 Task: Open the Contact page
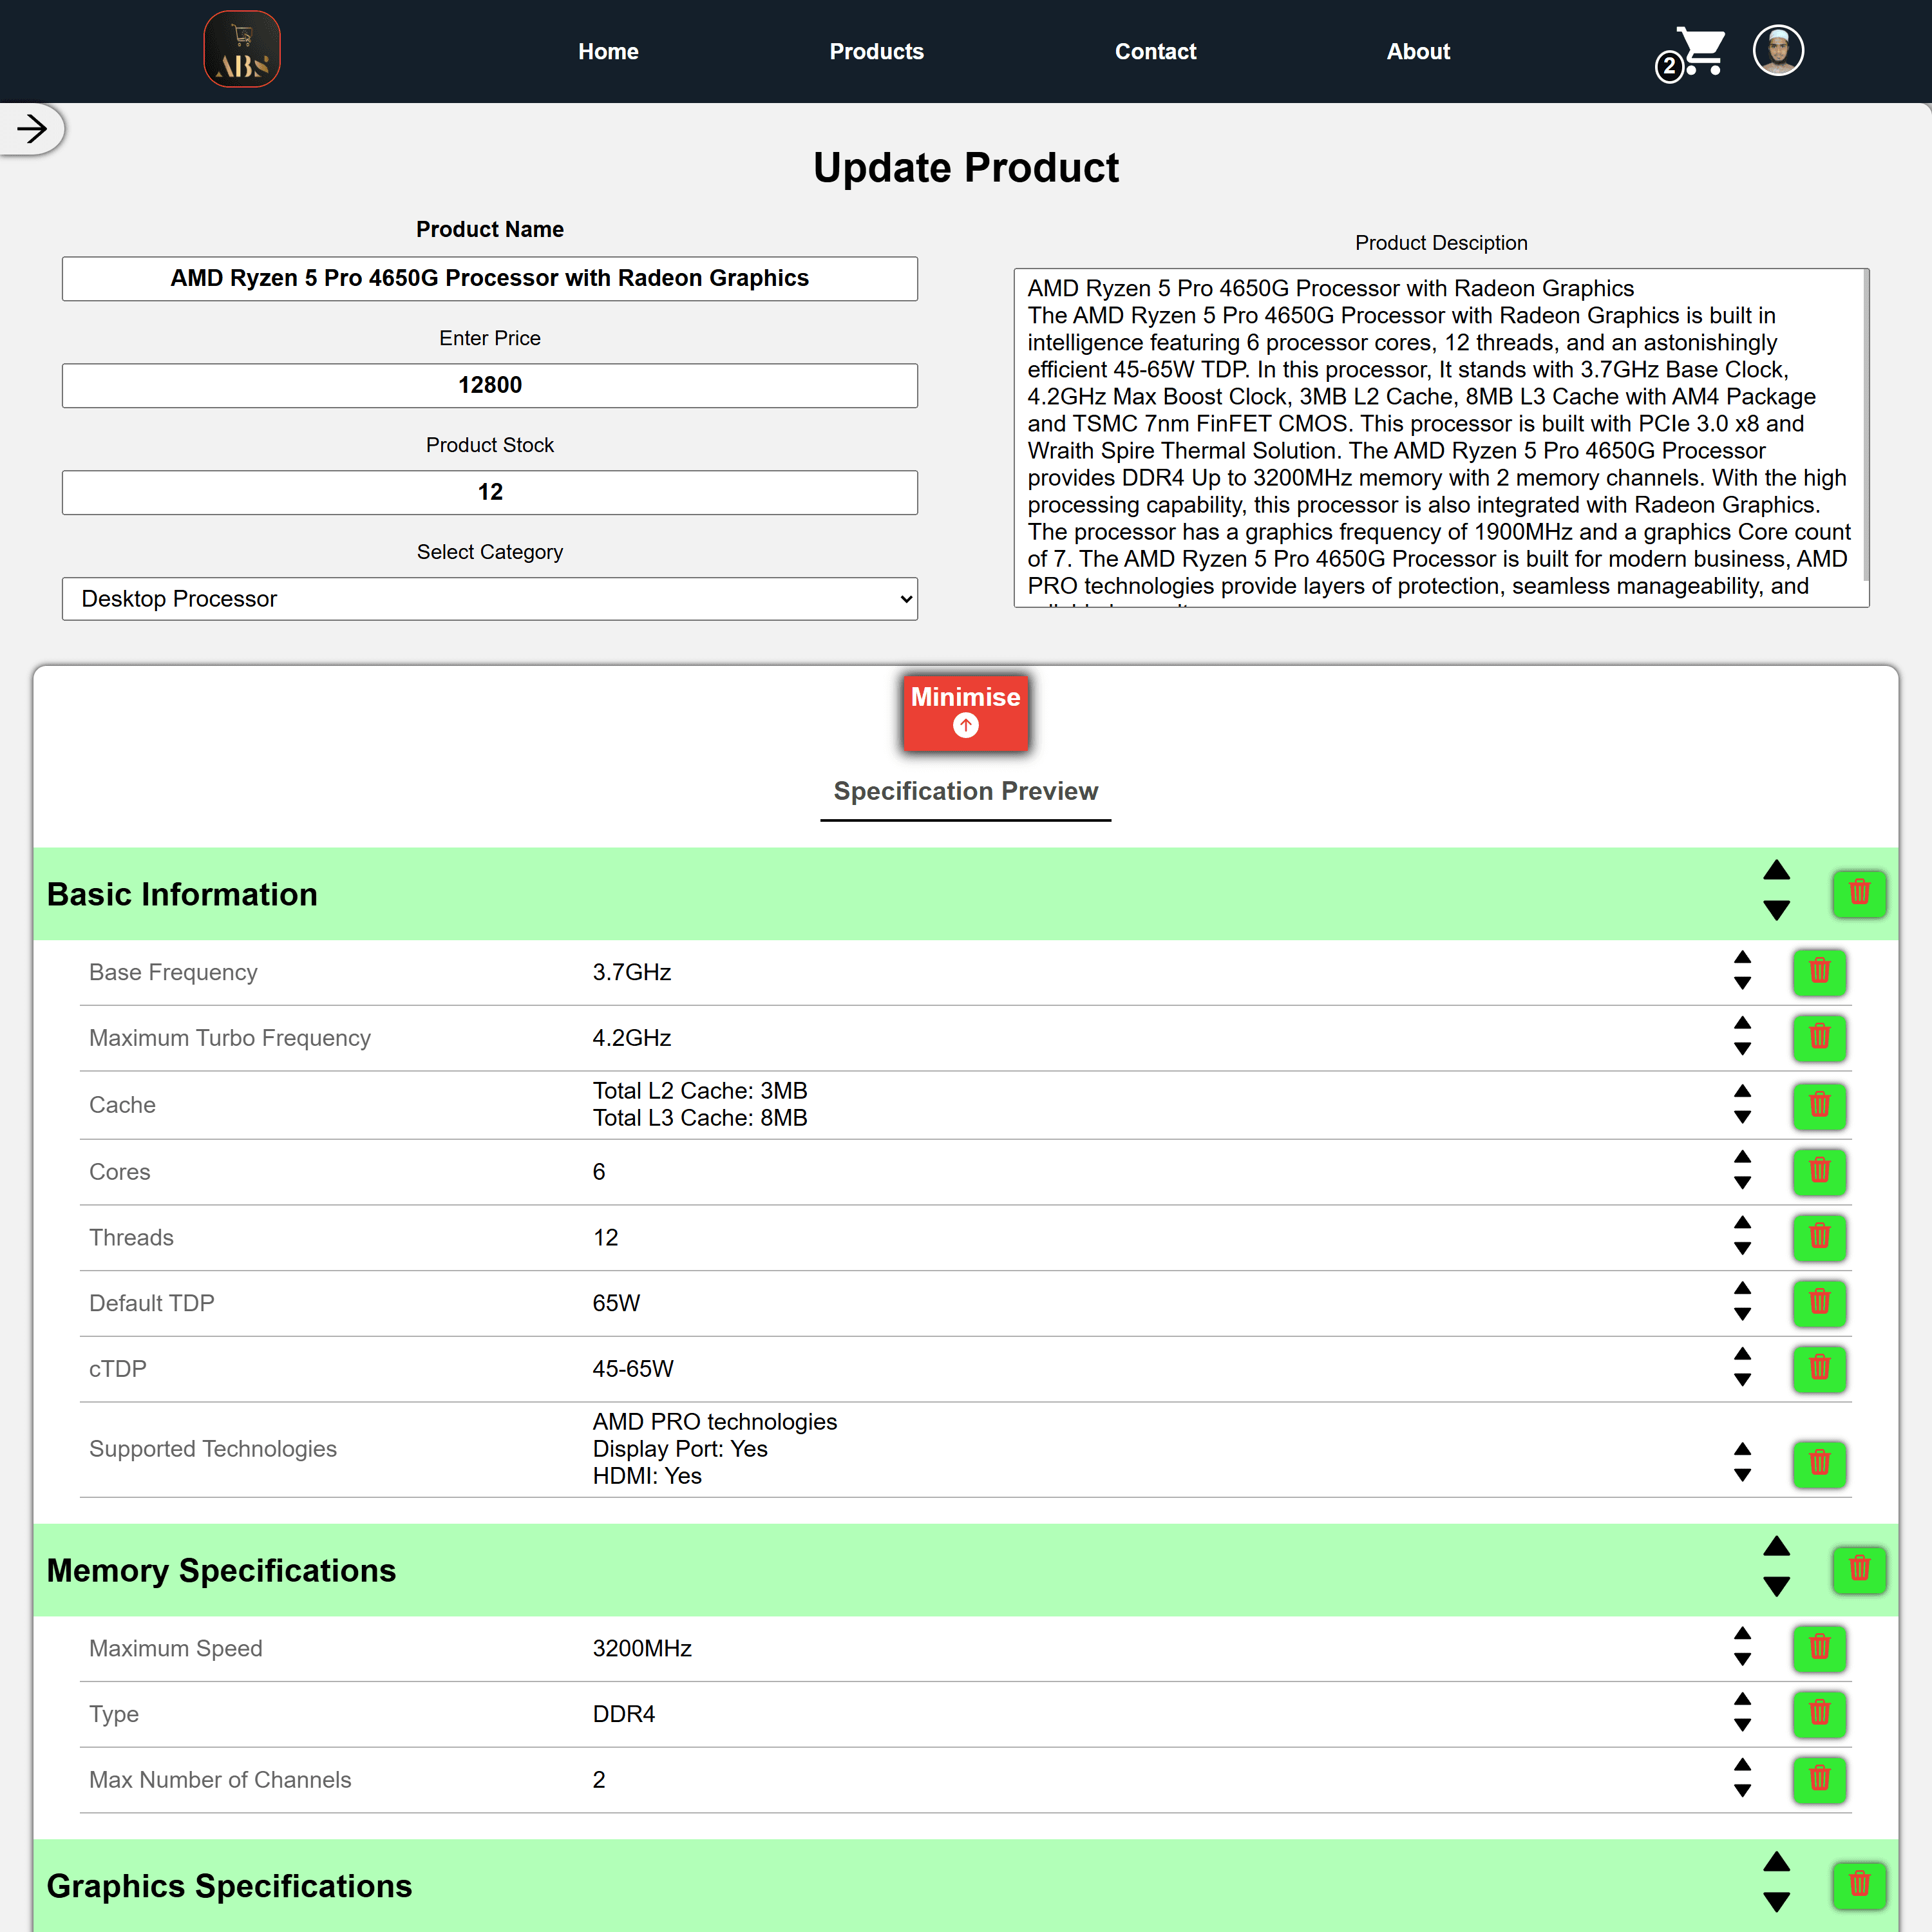pyautogui.click(x=1155, y=51)
